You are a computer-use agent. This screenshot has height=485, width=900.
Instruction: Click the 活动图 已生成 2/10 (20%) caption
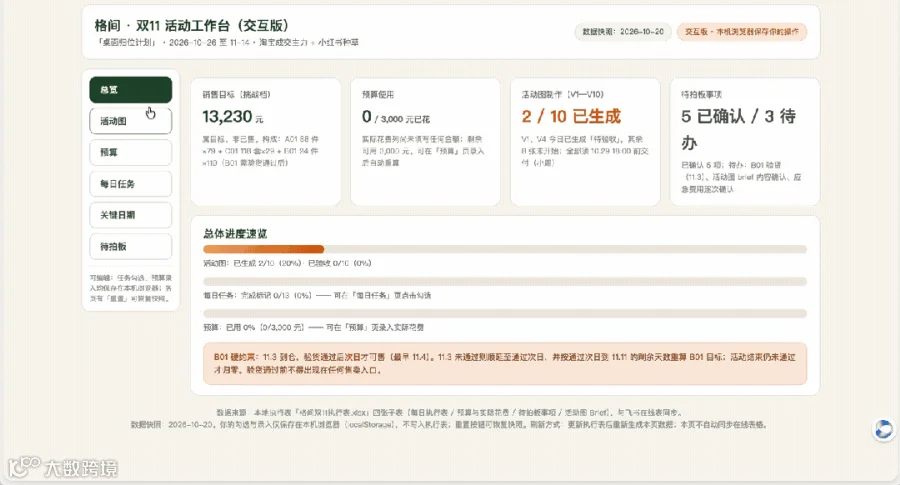pyautogui.click(x=287, y=263)
